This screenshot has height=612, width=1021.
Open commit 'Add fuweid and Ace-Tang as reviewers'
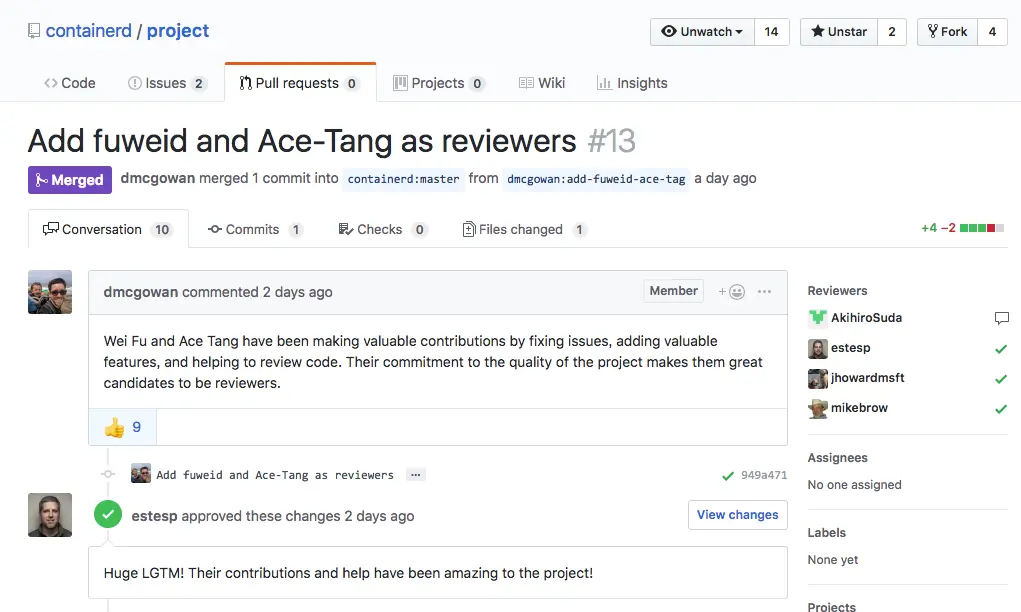click(x=275, y=475)
